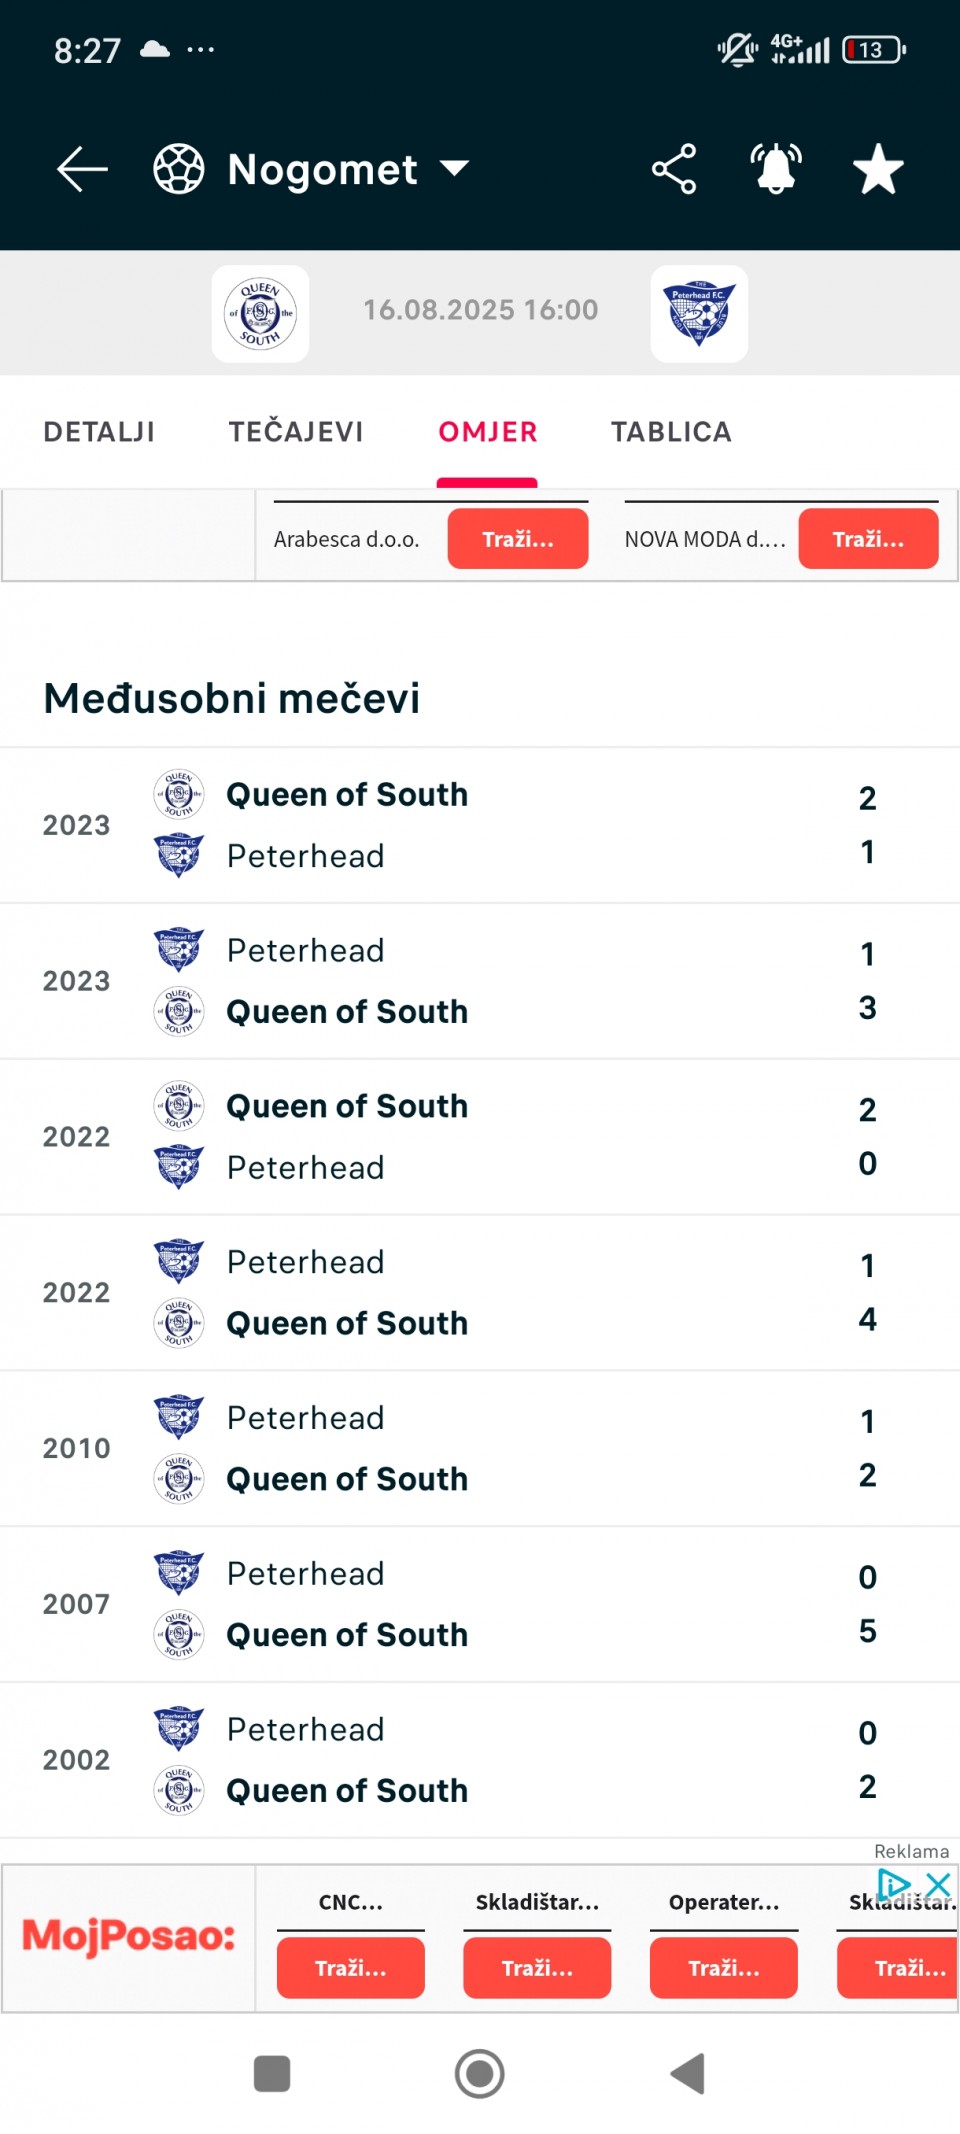Viewport: 960px width, 2134px height.
Task: Toggle the notification bell for this match
Action: (x=776, y=169)
